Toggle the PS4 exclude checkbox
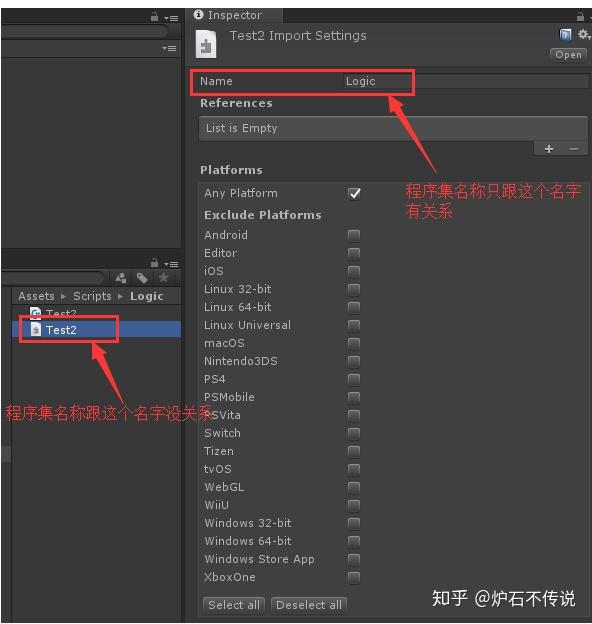This screenshot has width=592, height=624. coord(354,379)
